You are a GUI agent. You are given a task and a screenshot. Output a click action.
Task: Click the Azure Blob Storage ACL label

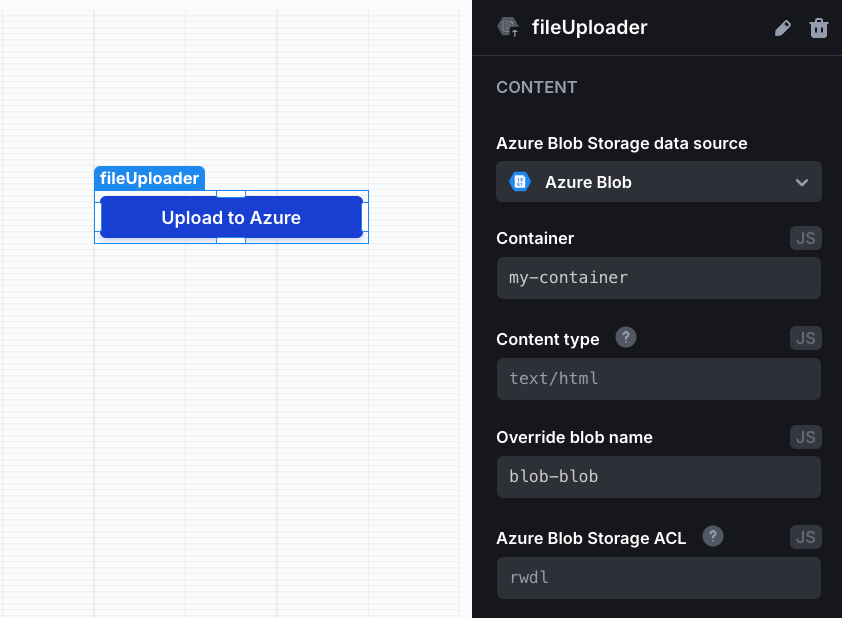point(591,537)
